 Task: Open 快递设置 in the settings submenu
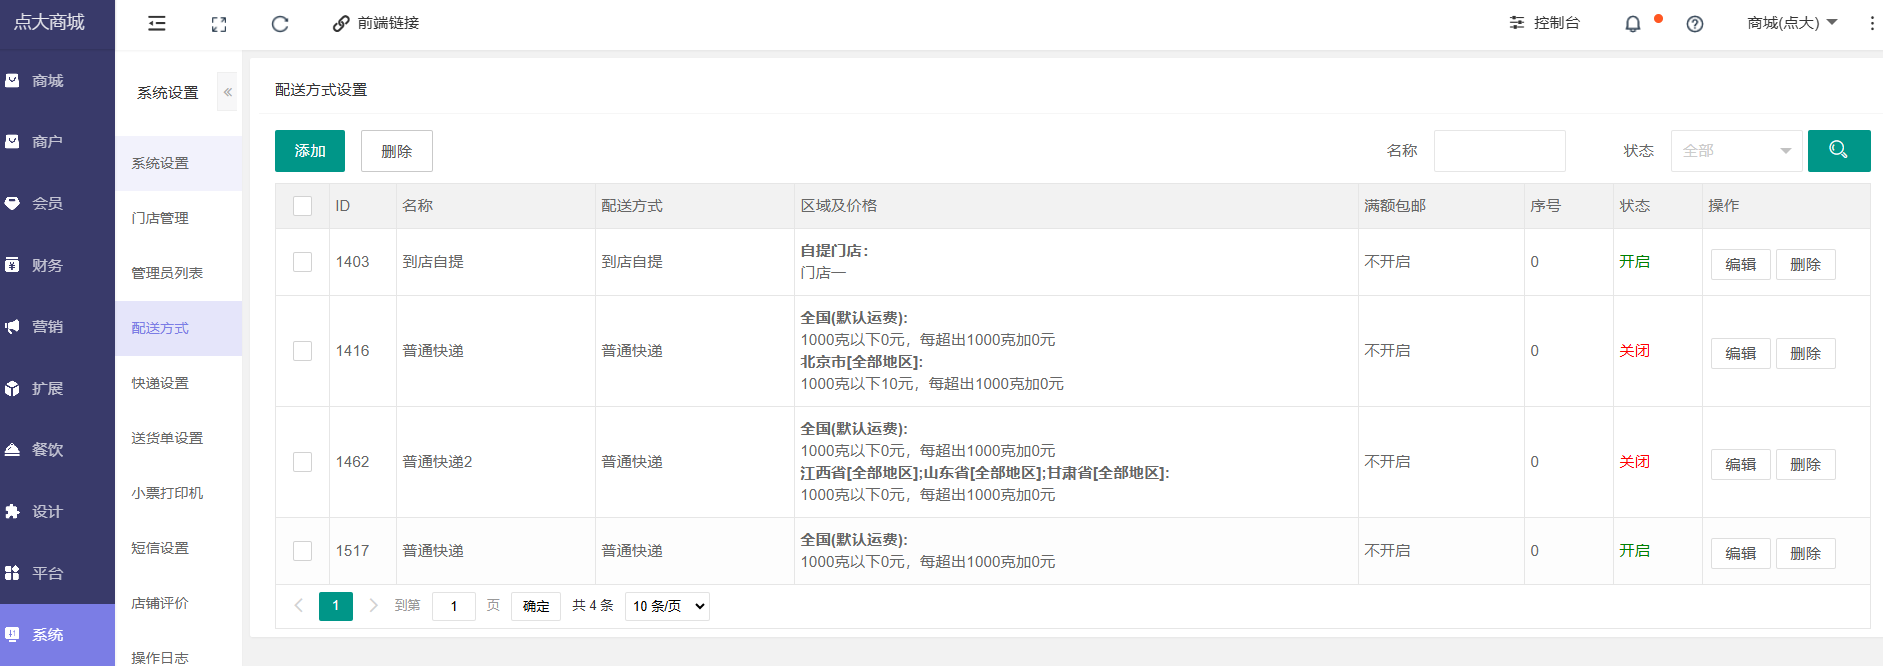click(x=160, y=383)
